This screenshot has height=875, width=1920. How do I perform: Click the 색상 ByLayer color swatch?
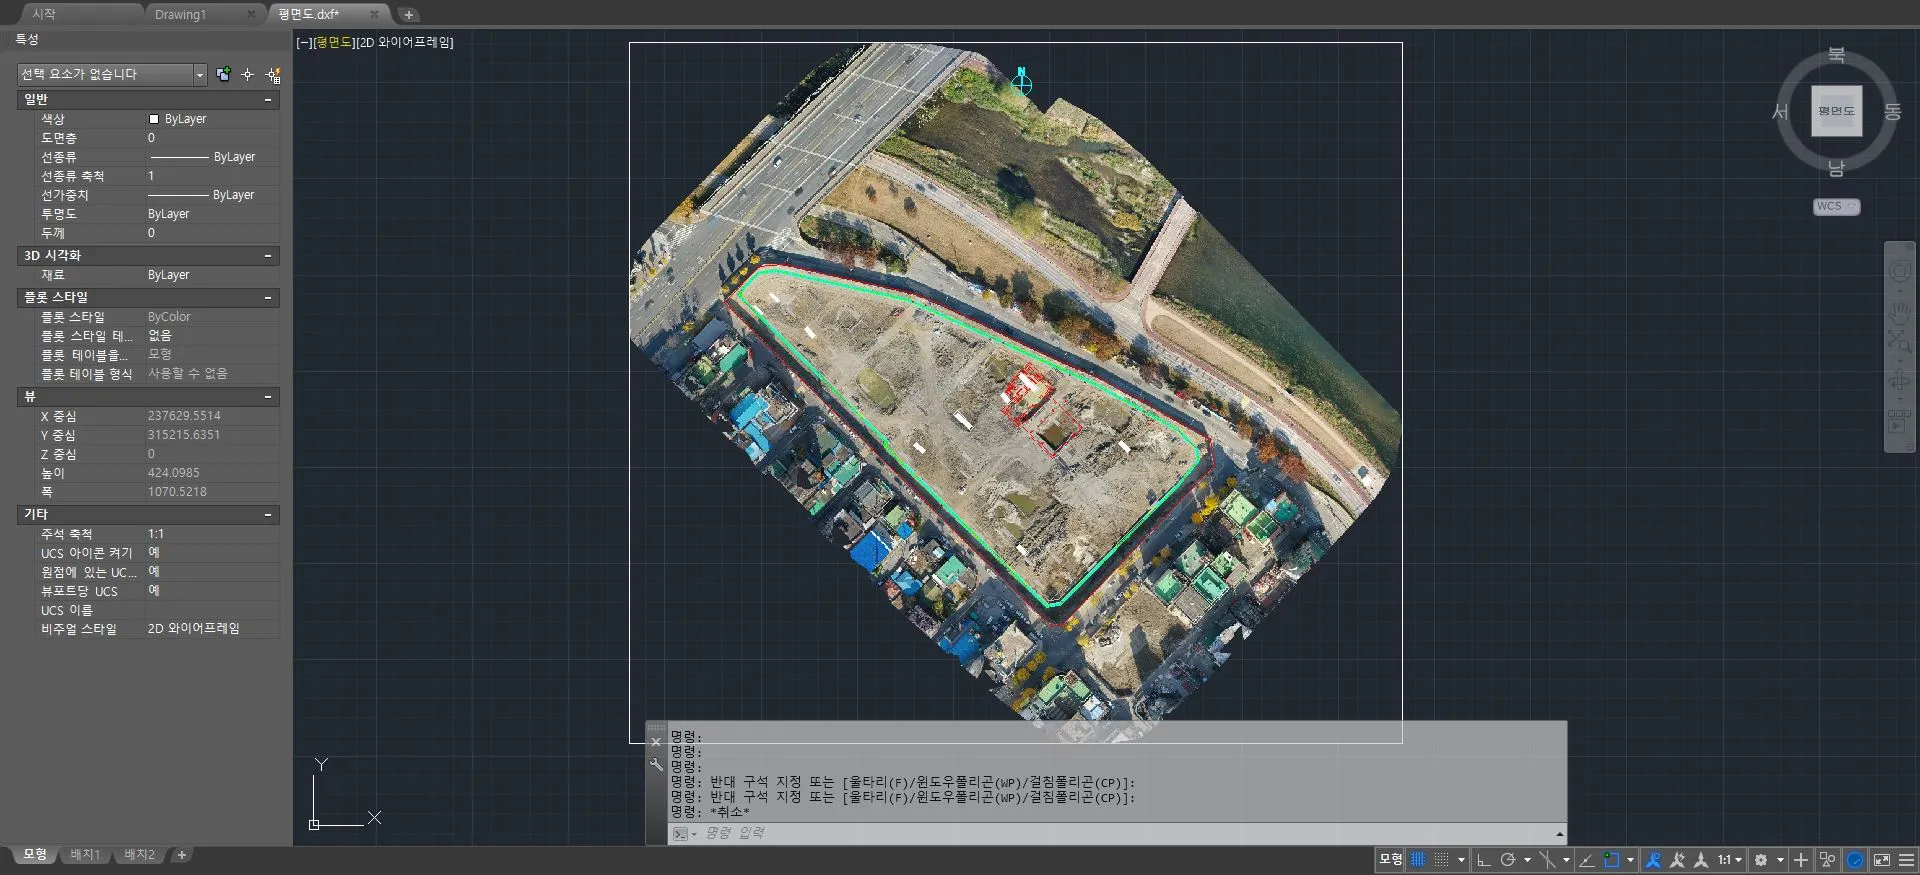pyautogui.click(x=154, y=119)
